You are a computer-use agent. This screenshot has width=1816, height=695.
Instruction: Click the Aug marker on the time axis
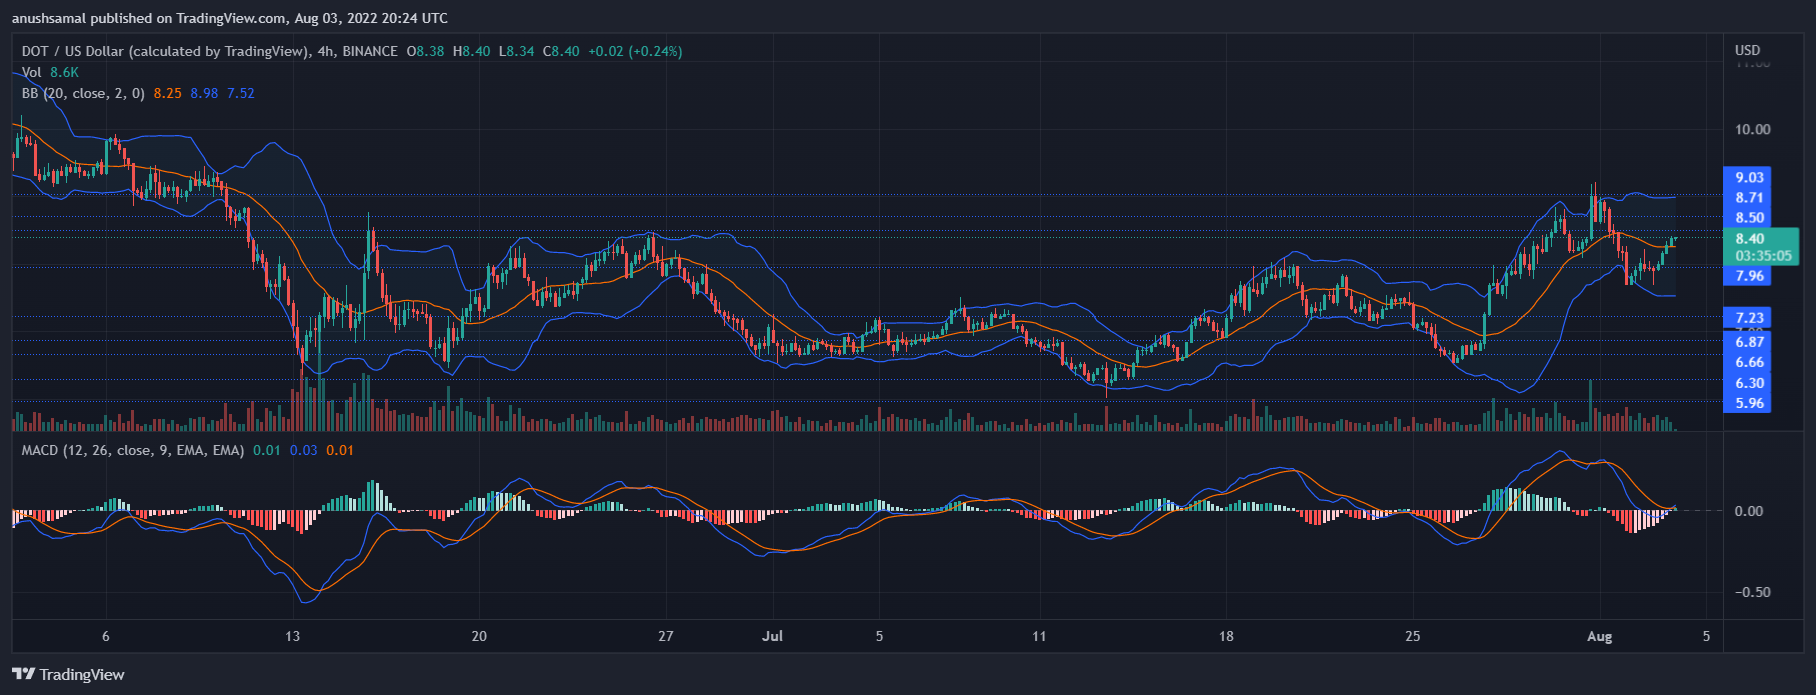coord(1599,636)
